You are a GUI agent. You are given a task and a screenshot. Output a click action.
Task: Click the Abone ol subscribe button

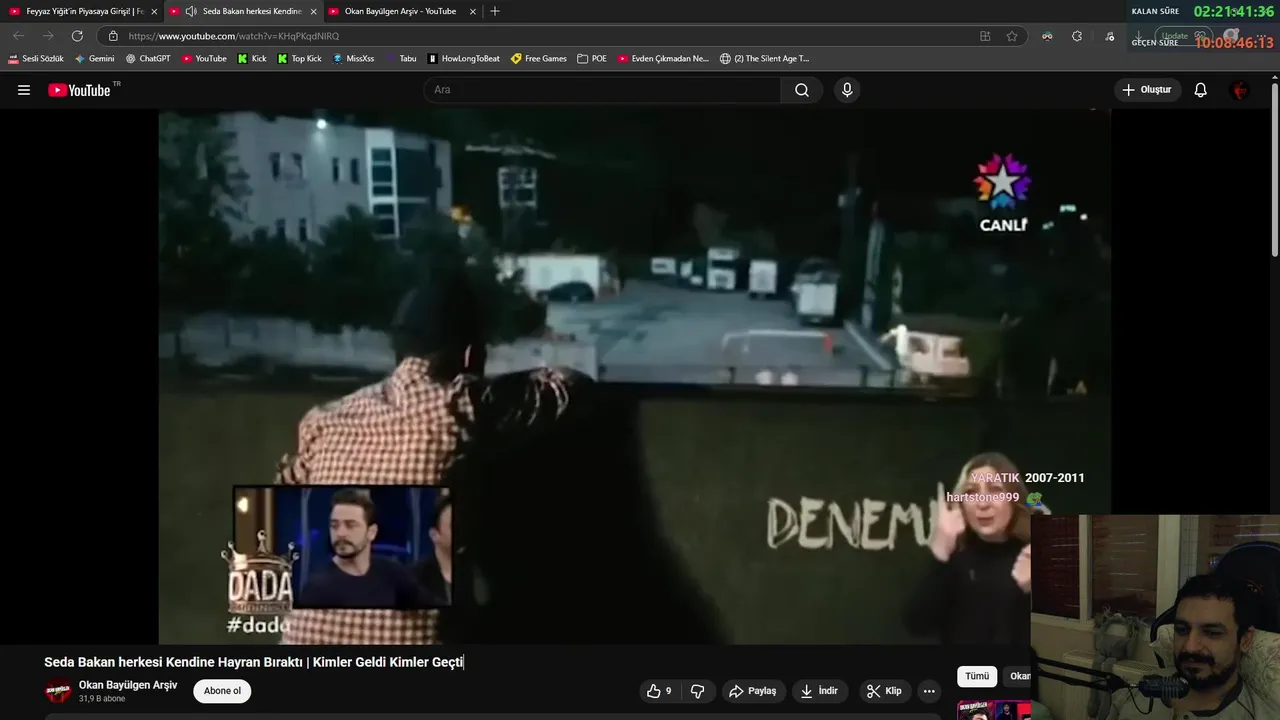222,691
